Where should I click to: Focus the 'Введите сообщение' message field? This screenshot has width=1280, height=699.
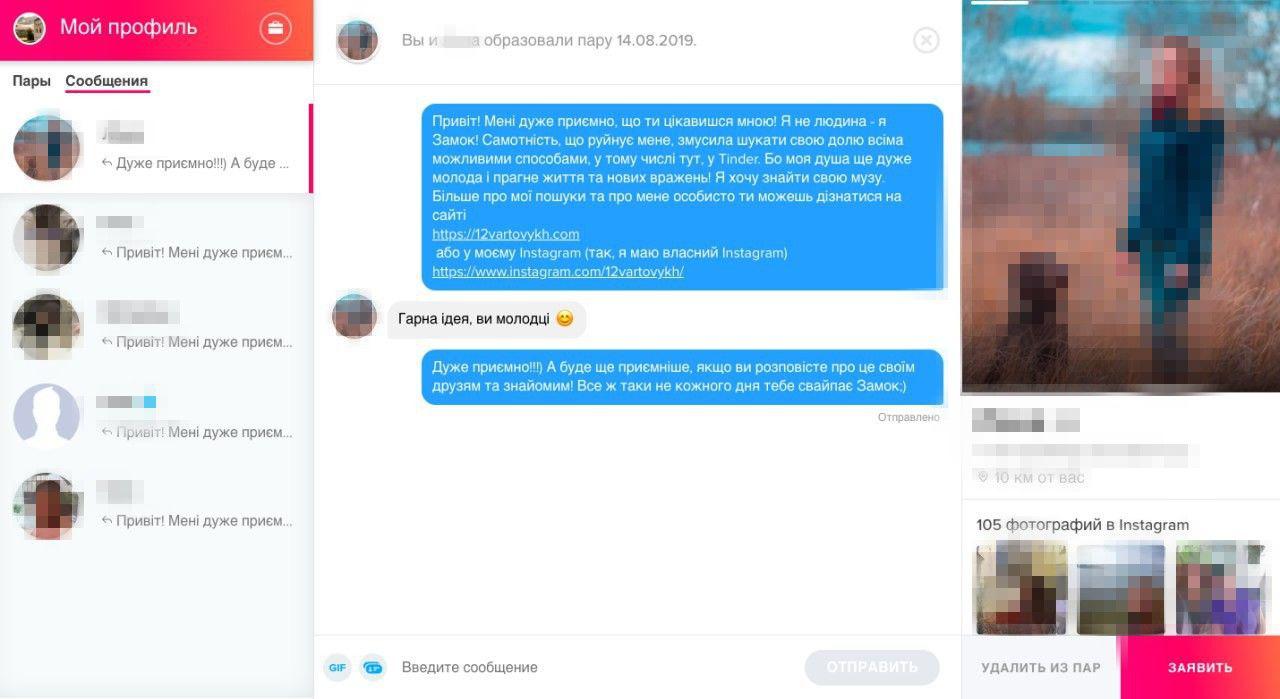tap(597, 667)
